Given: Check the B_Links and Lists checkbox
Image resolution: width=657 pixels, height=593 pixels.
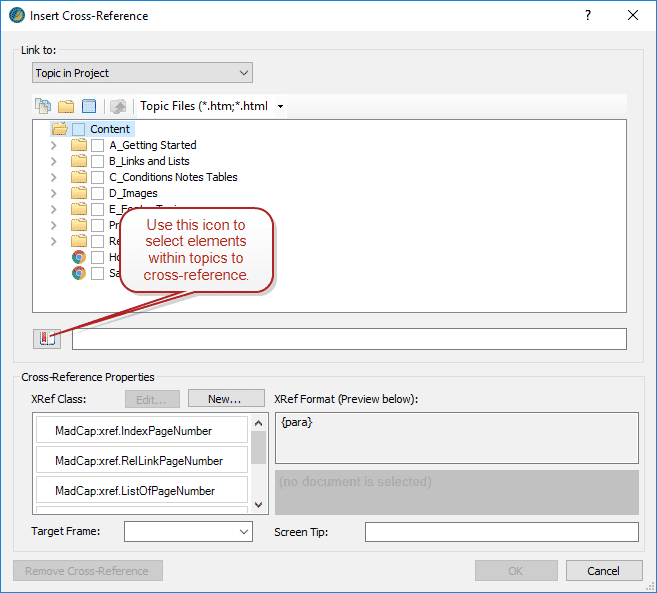Looking at the screenshot, I should pos(98,161).
